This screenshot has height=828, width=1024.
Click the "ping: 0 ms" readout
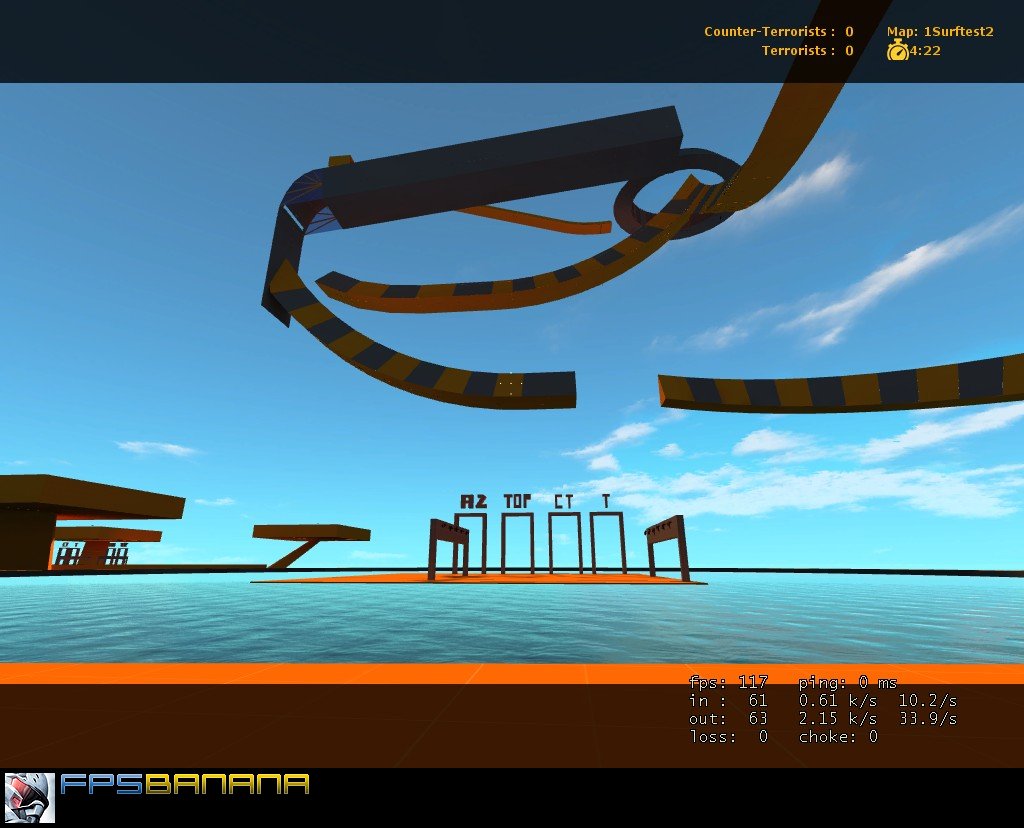coord(848,682)
